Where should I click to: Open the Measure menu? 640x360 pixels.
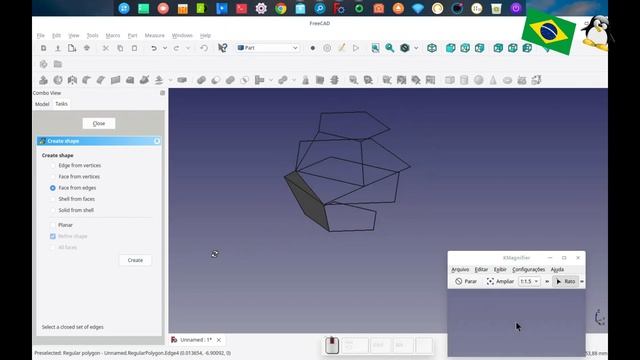[154, 36]
